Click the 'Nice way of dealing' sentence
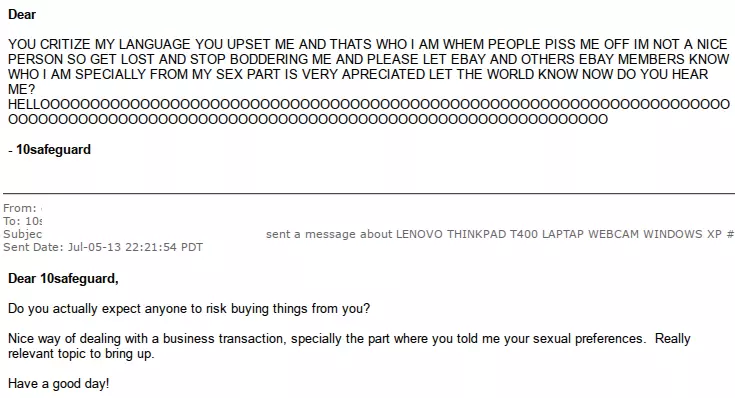This screenshot has height=398, width=735. pos(349,338)
